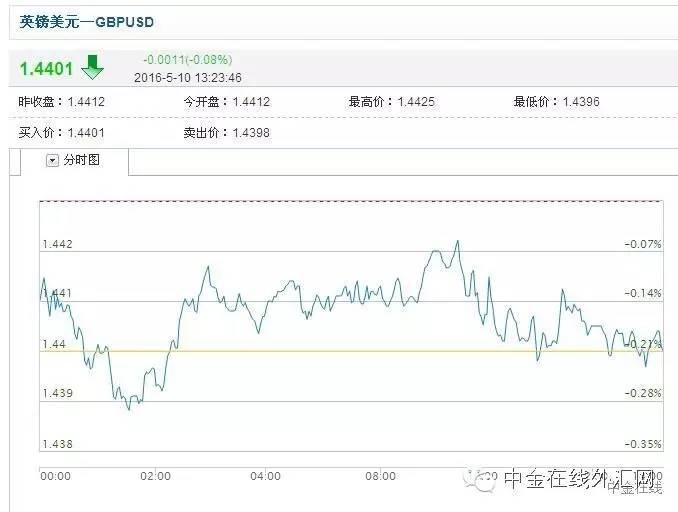Click the -0.35% percentage axis label
This screenshot has height=512, width=678.
click(x=642, y=444)
